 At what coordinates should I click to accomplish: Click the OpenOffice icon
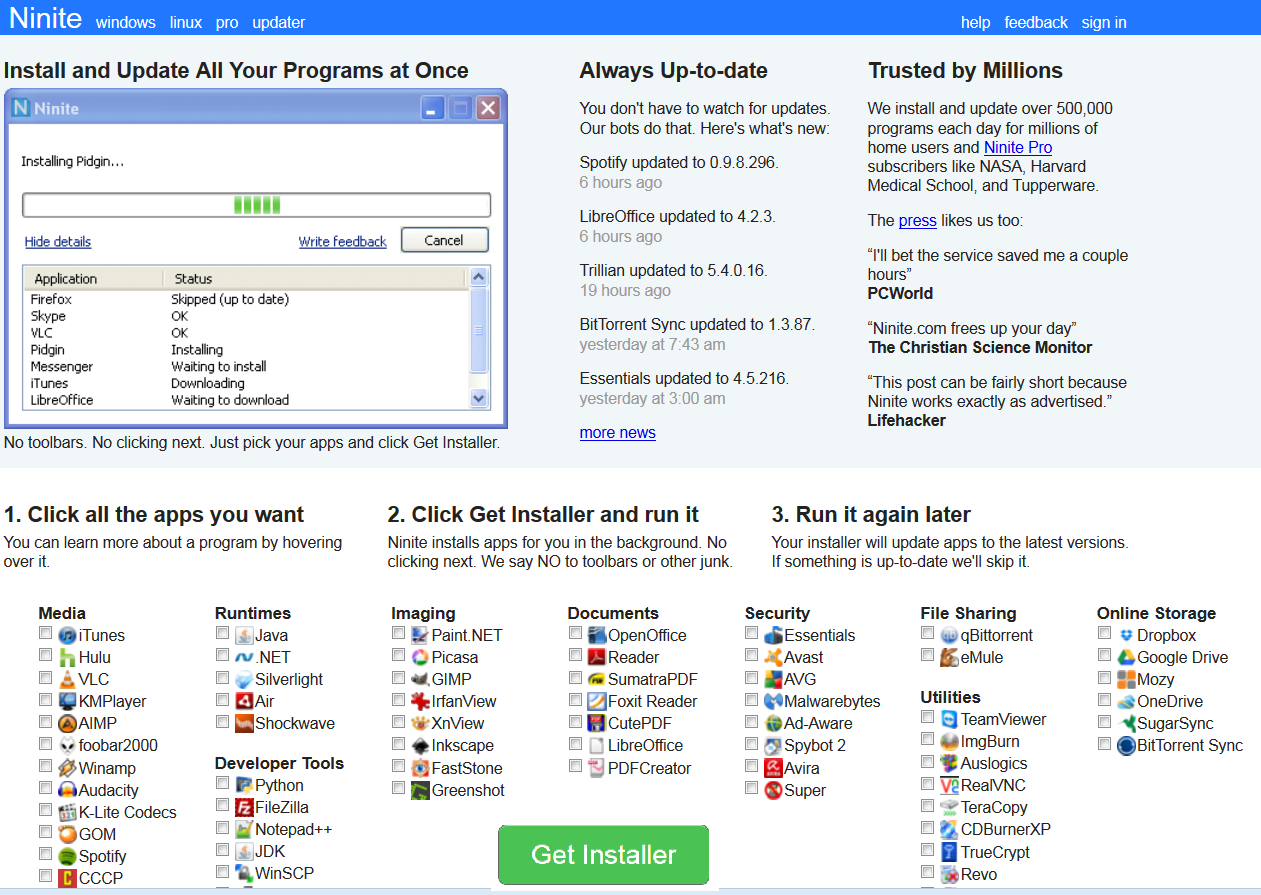[597, 635]
